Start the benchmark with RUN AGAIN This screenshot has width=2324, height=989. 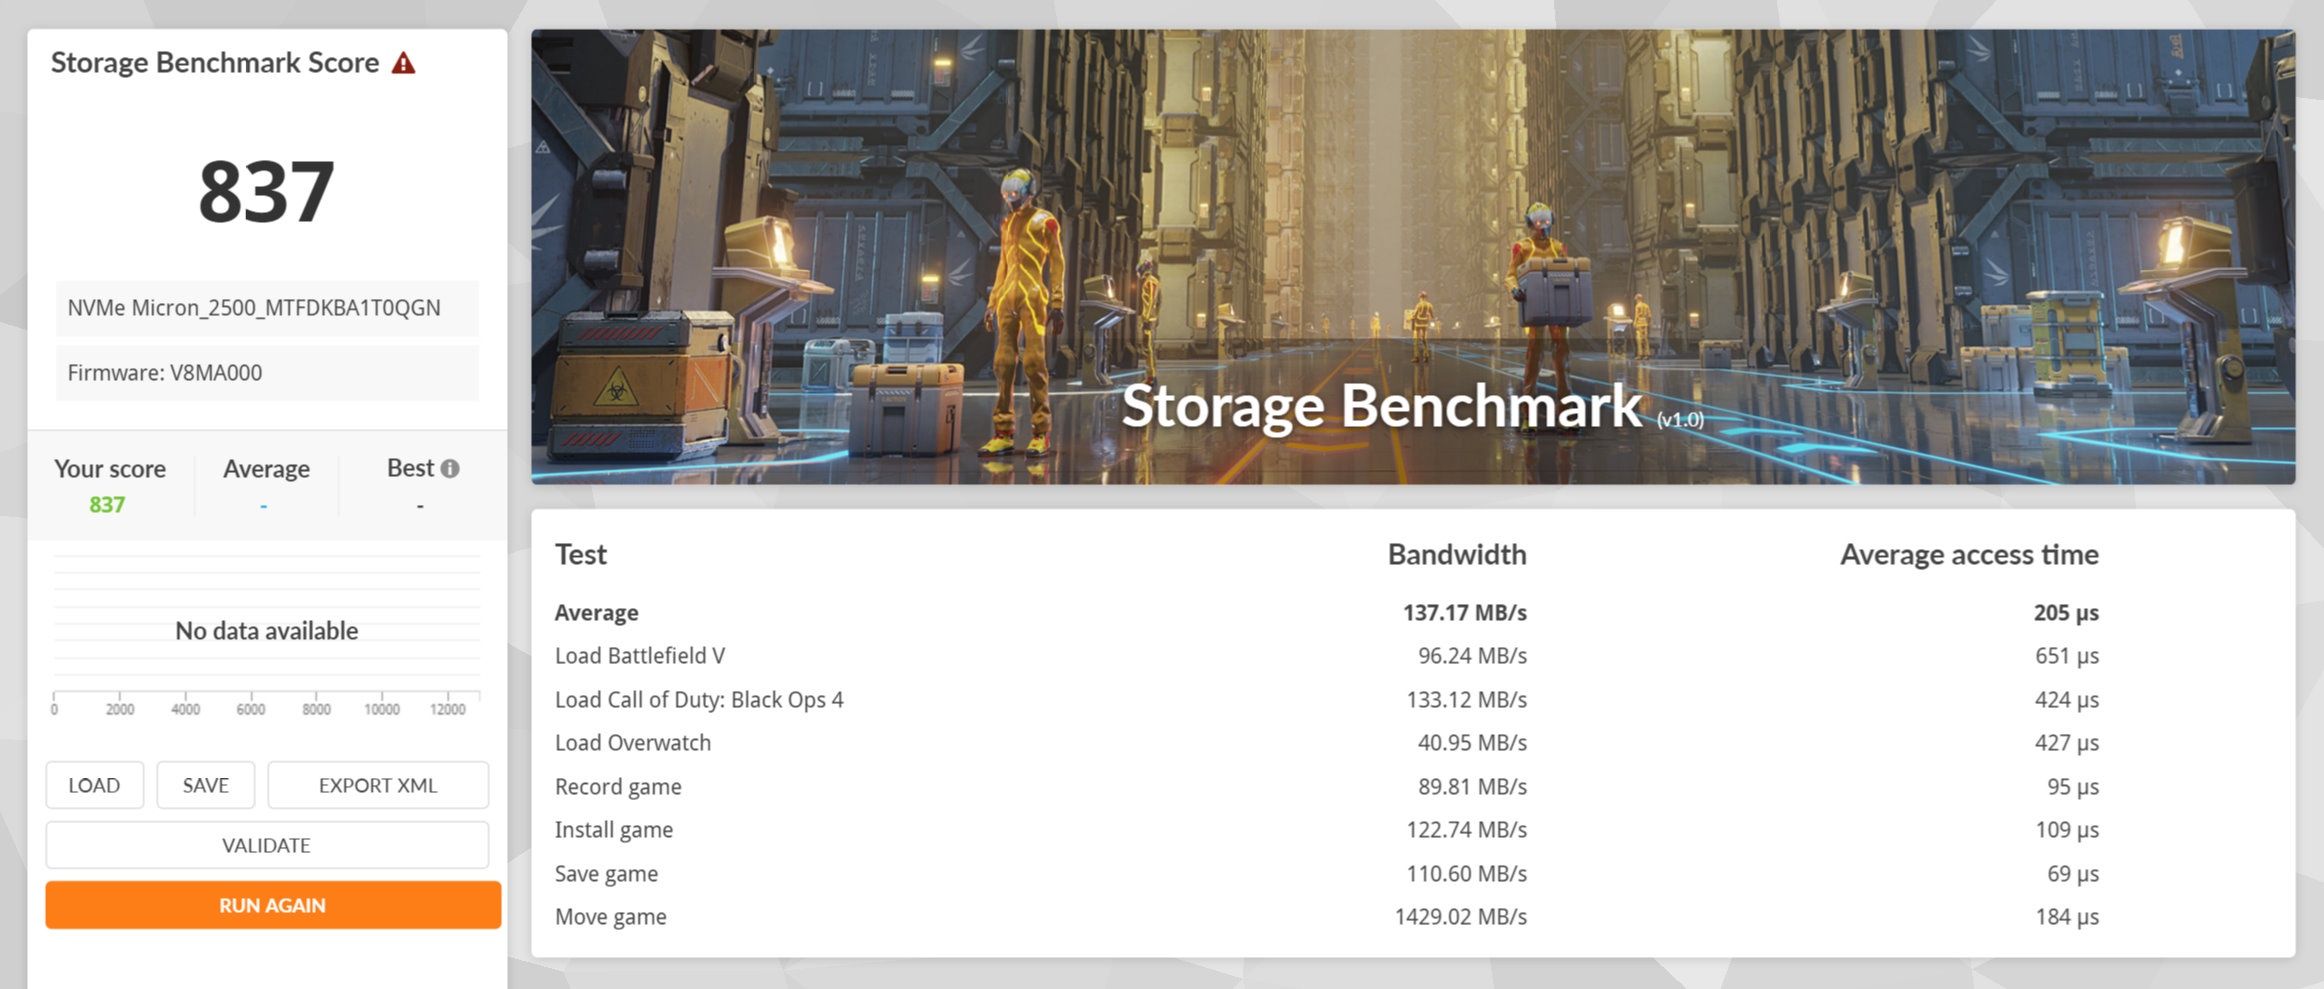[273, 905]
